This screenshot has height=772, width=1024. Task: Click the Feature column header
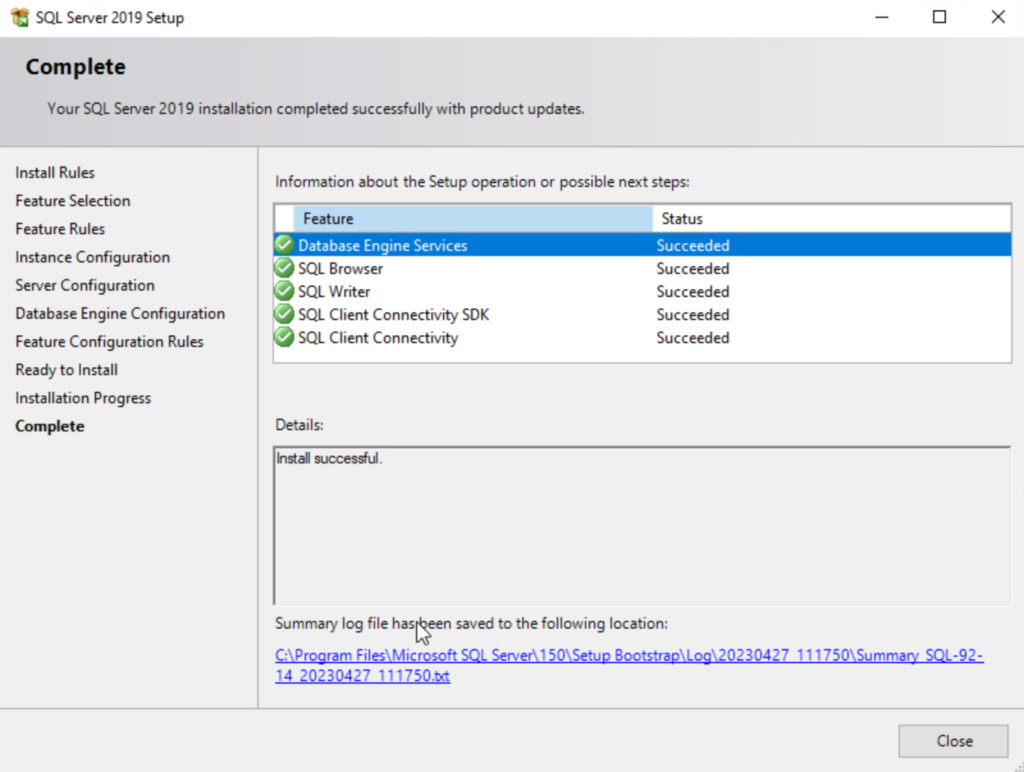(472, 218)
